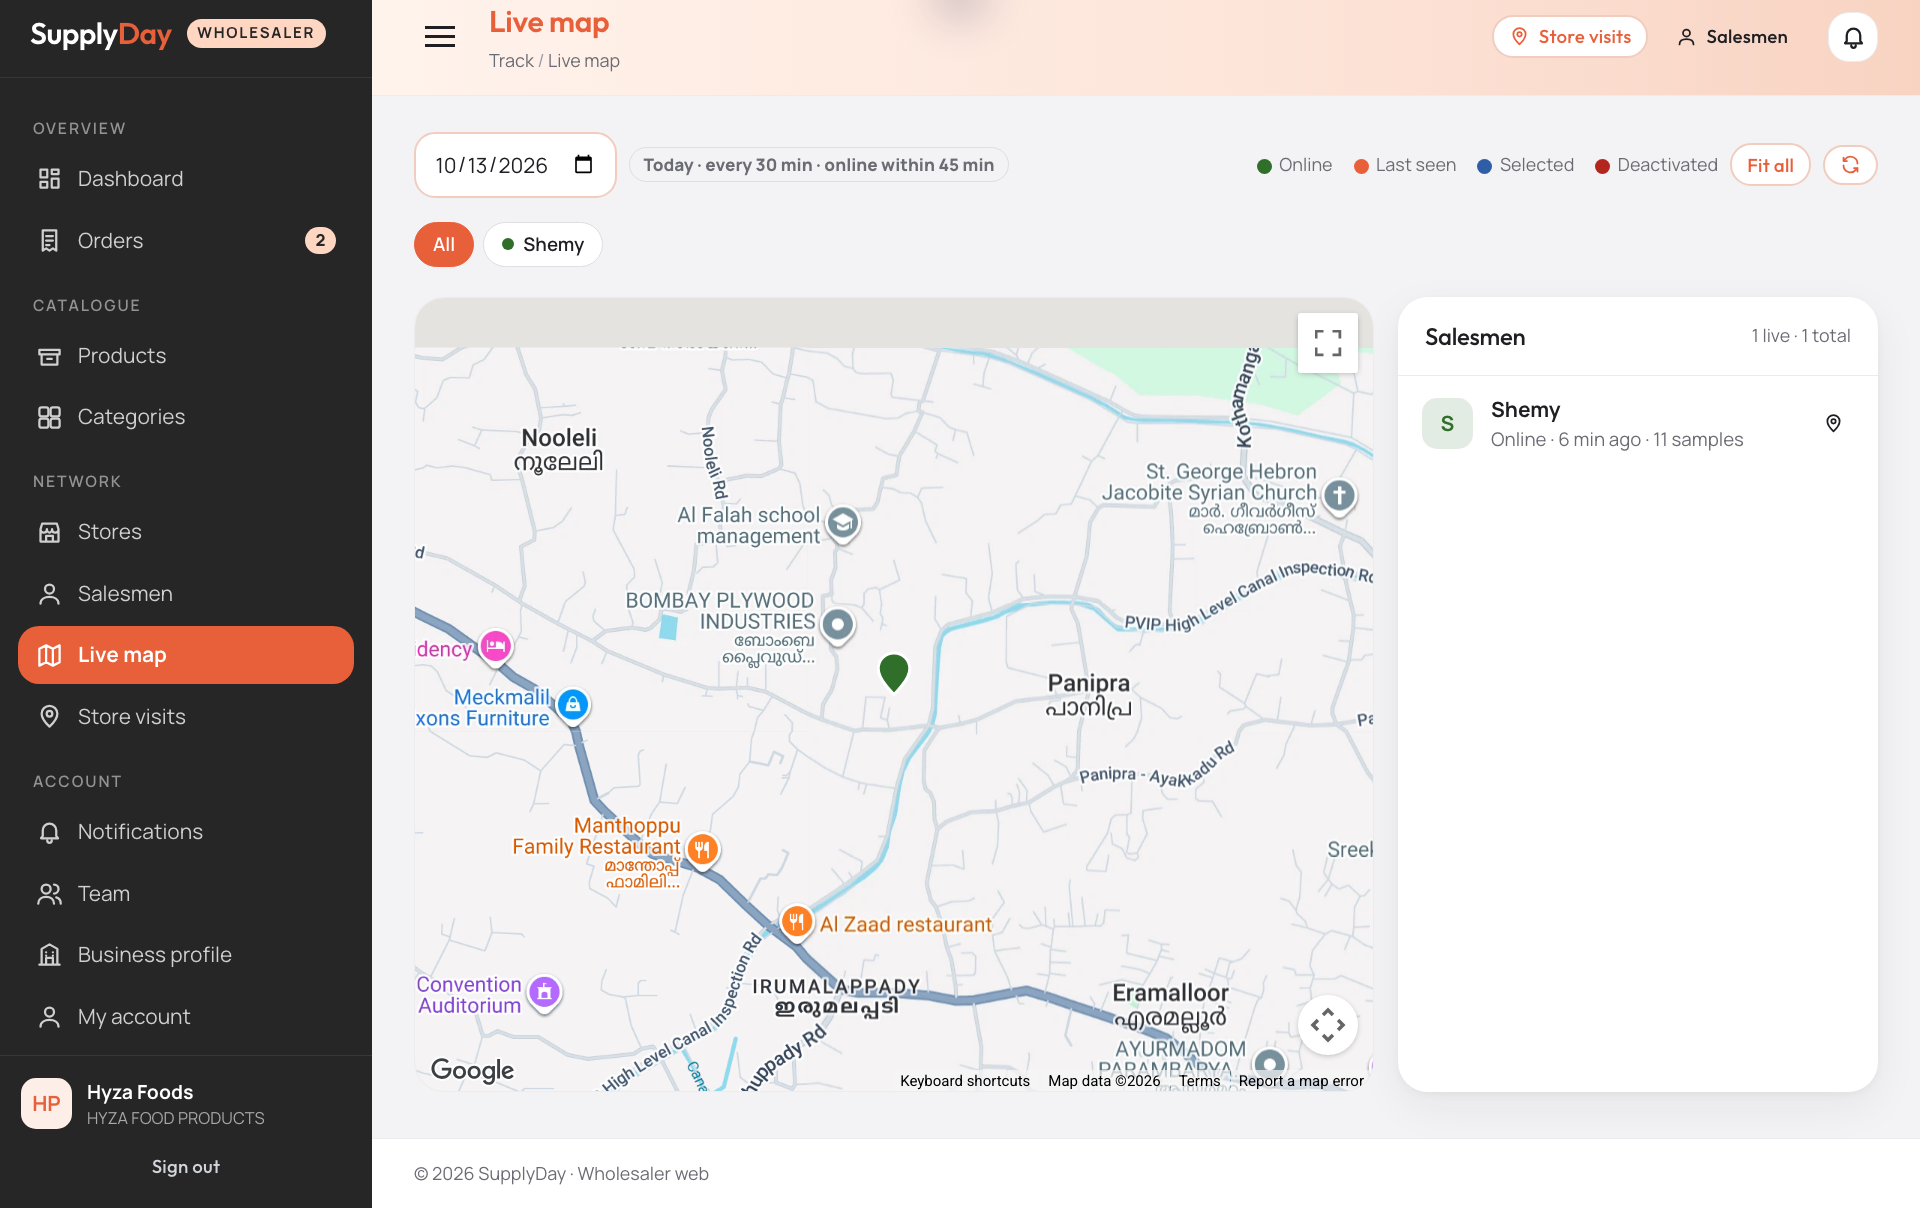
Task: Click the green salesman marker on map
Action: point(894,672)
